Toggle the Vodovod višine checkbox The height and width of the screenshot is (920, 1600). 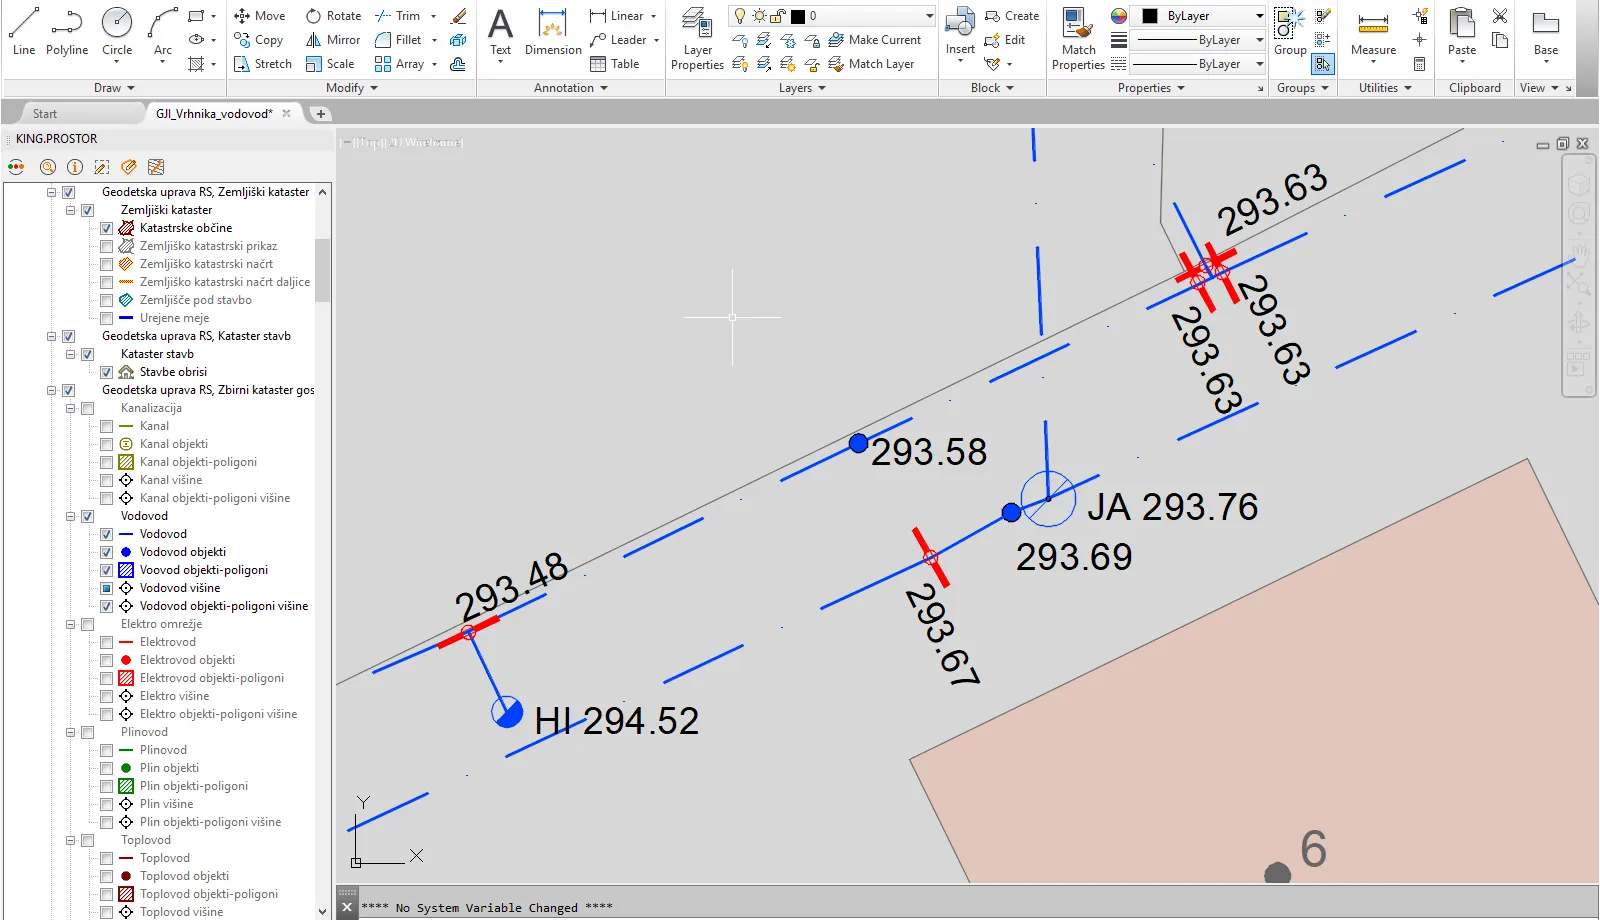(x=107, y=588)
